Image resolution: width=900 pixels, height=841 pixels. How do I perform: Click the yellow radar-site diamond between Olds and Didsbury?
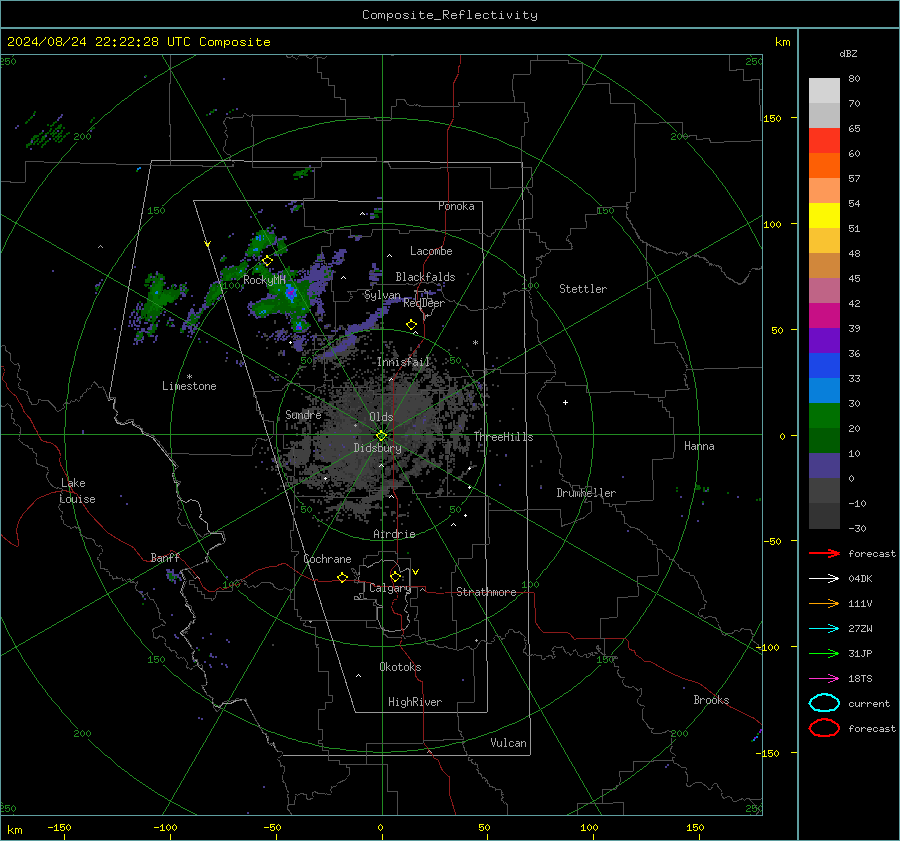(x=382, y=436)
